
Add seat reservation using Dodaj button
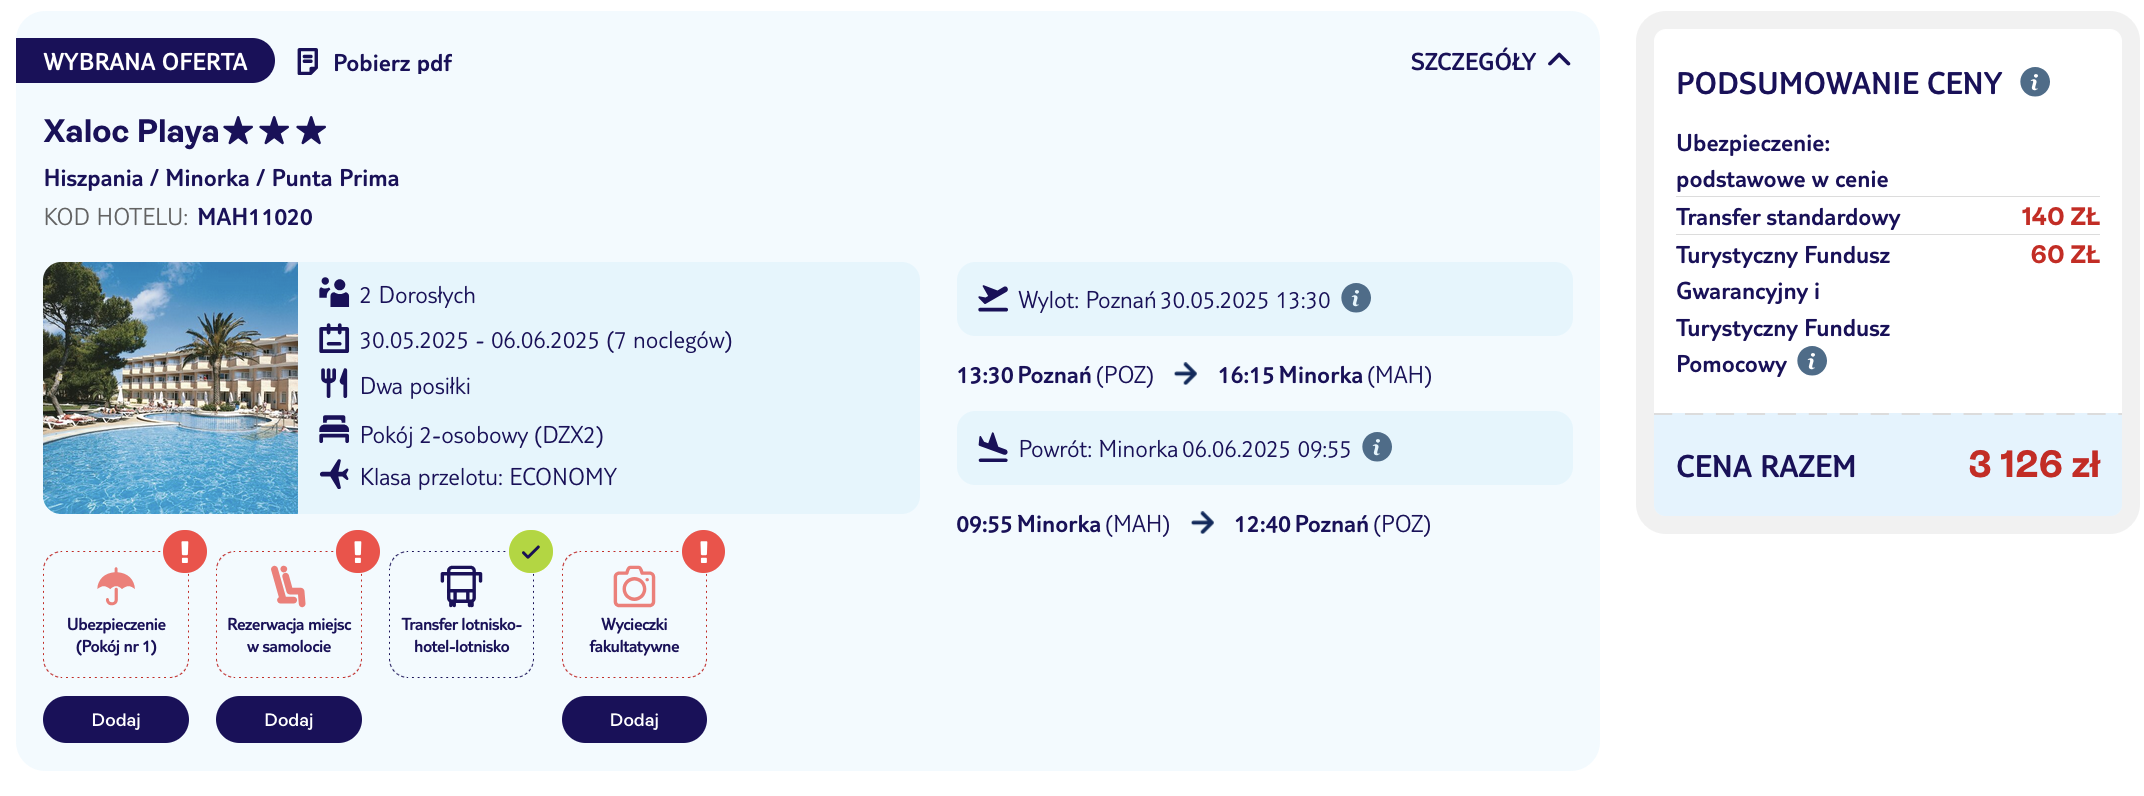pyautogui.click(x=289, y=720)
